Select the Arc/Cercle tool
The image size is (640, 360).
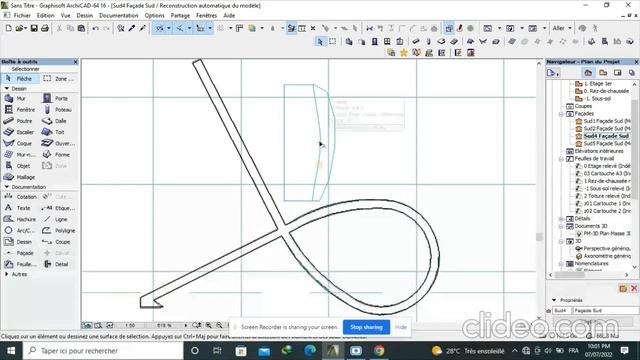[x=20, y=231]
